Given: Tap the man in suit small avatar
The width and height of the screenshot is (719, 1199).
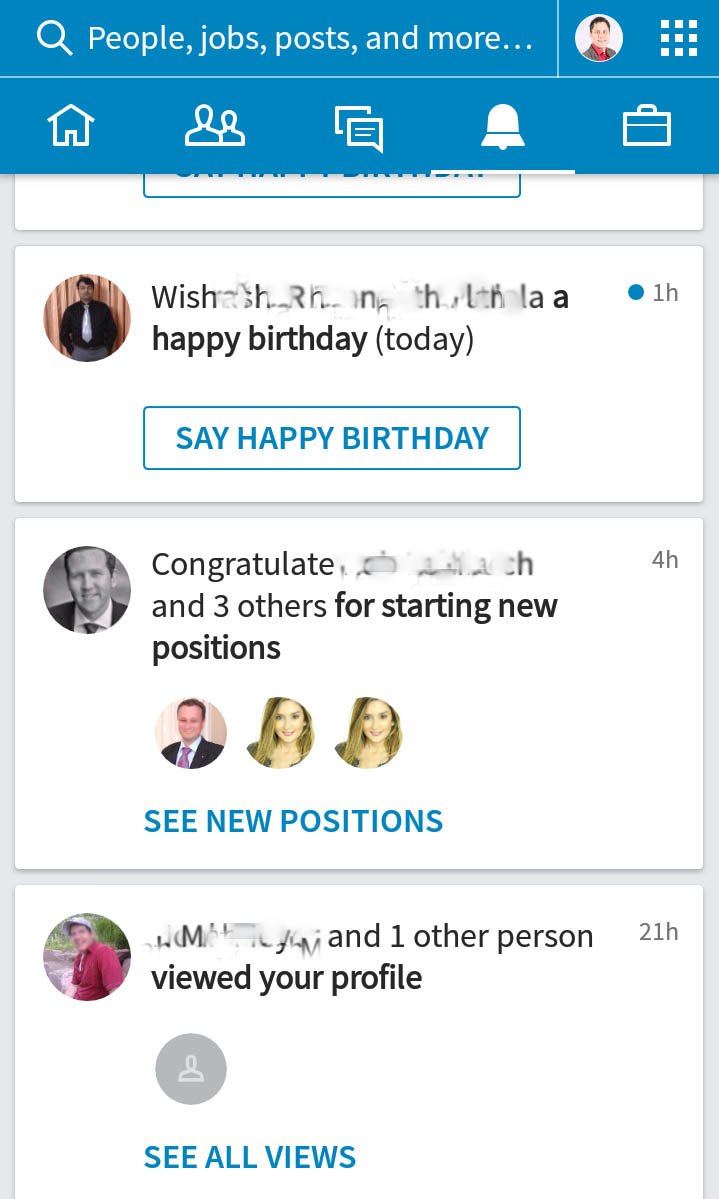Looking at the screenshot, I should 191,733.
